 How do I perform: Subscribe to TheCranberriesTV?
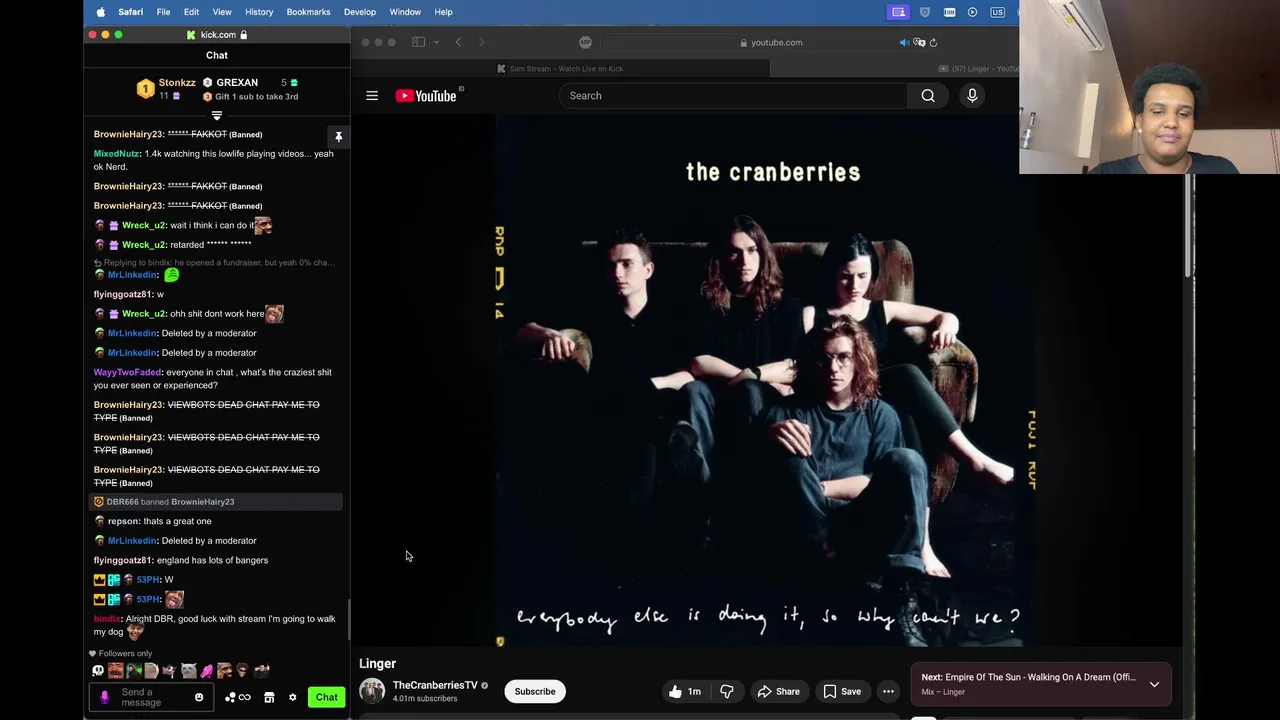(535, 691)
